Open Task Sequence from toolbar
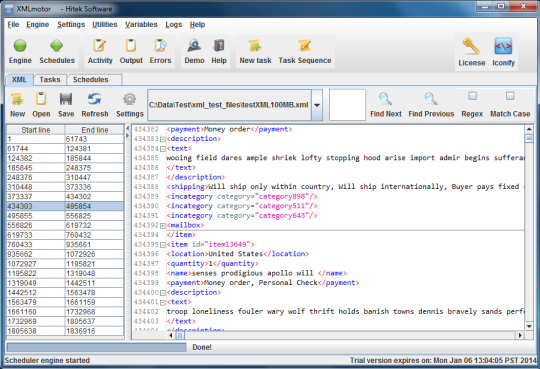Screen dimensions: 540x369 pyautogui.click(x=305, y=45)
